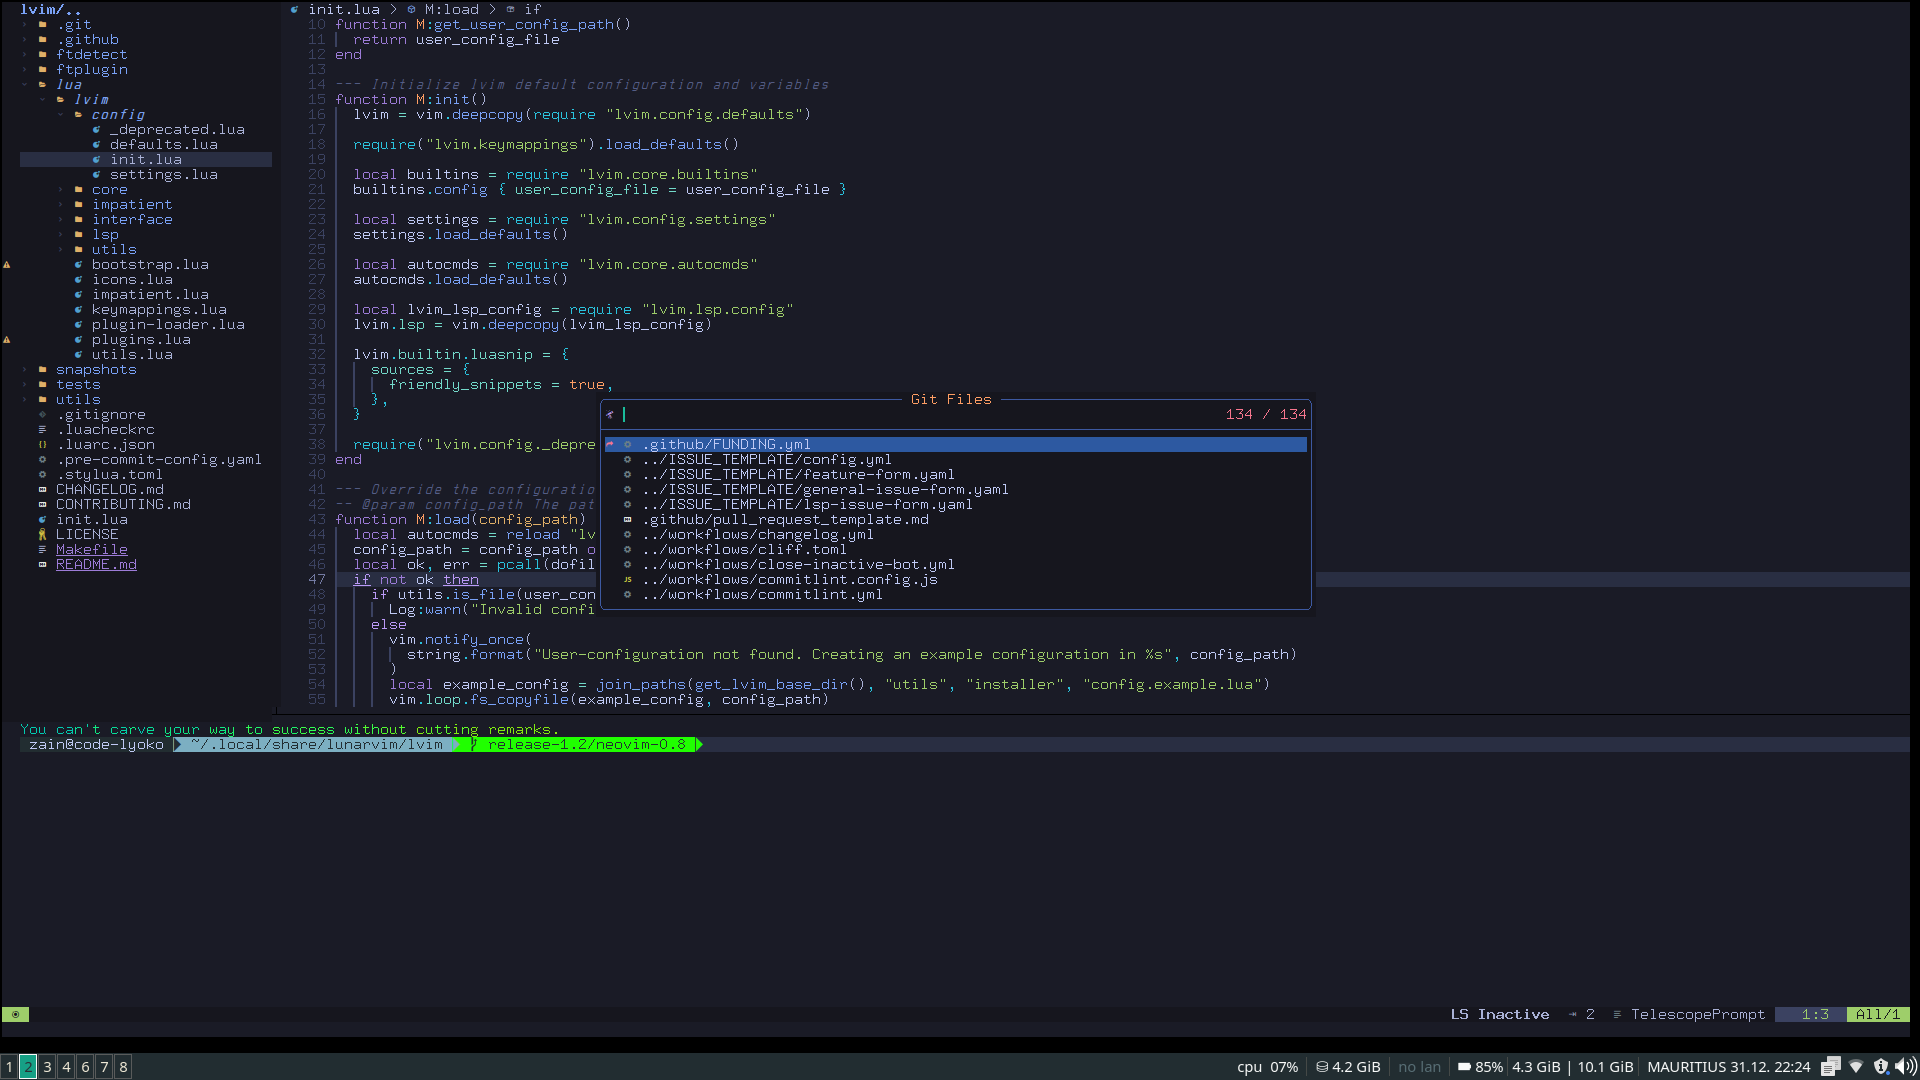Open CONTRIBUTING.md in file tree
Image resolution: width=1920 pixels, height=1080 pixels.
point(123,505)
